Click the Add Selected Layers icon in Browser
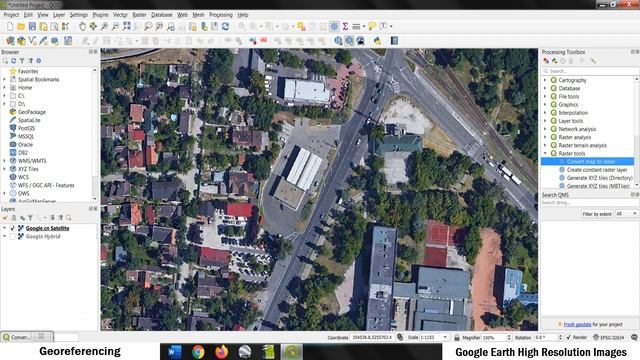Viewport: 640px width, 360px height. tap(5, 61)
